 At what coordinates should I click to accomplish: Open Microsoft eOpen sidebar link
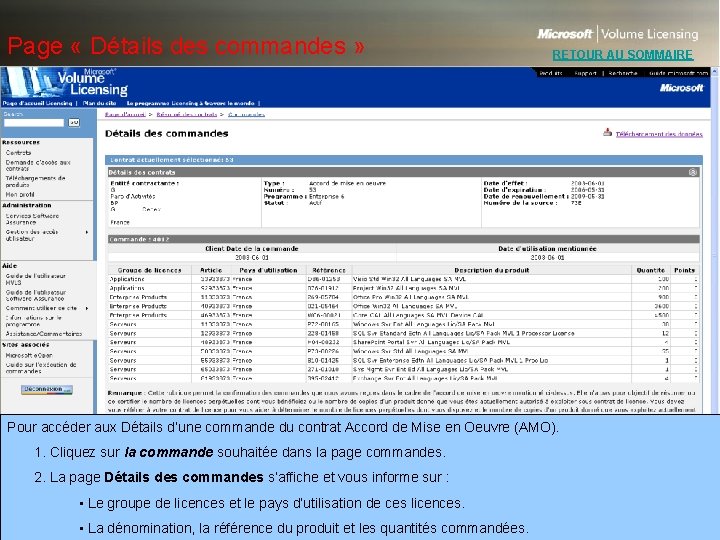point(29,355)
